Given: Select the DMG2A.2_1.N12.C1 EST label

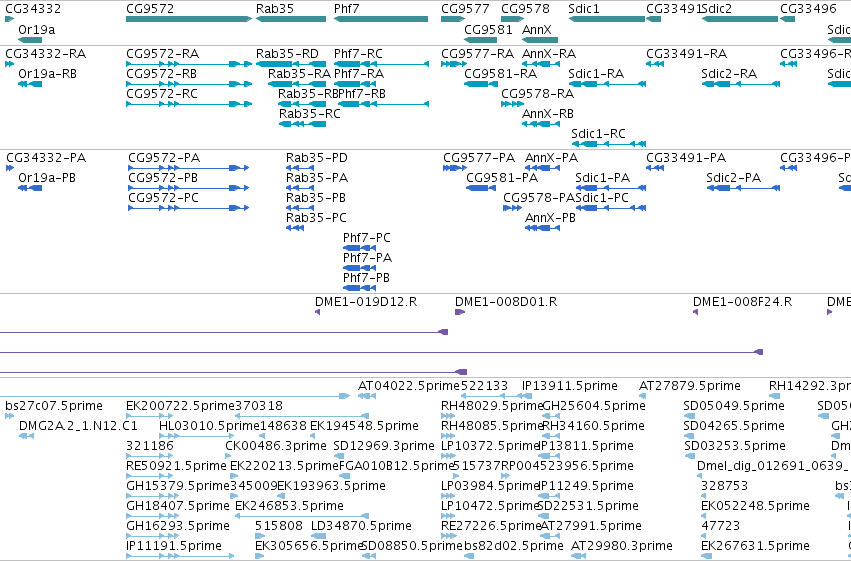Looking at the screenshot, I should click(78, 426).
